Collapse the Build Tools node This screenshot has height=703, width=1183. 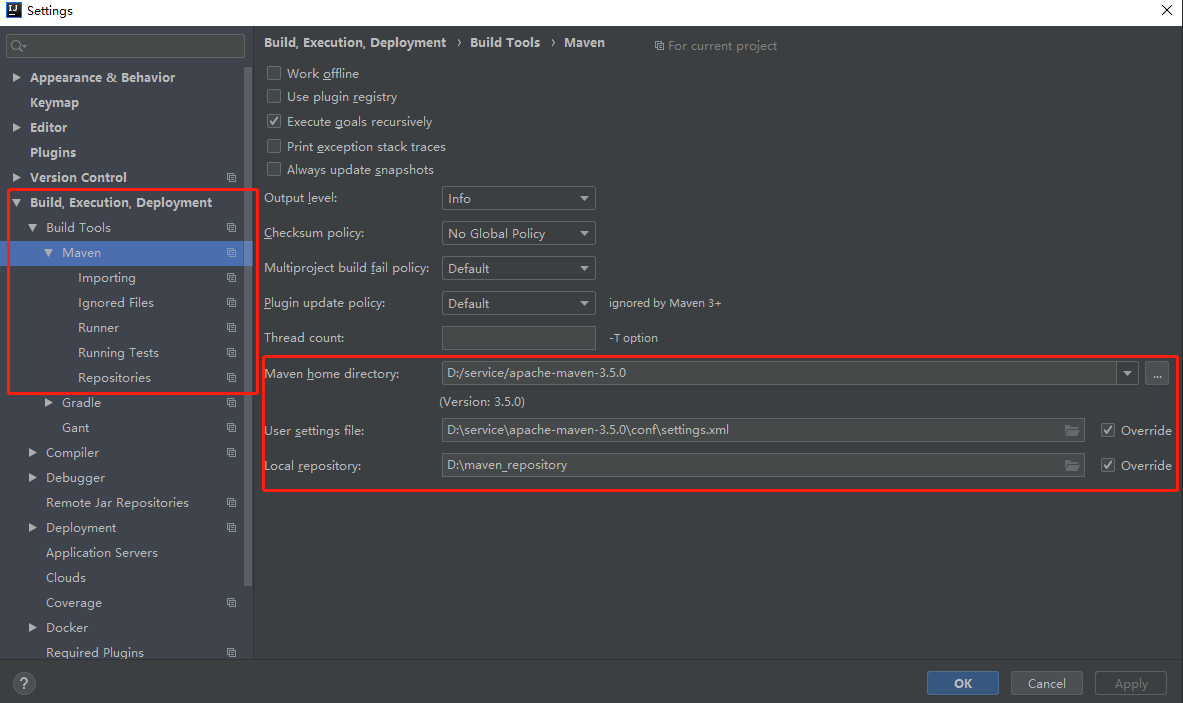32,227
